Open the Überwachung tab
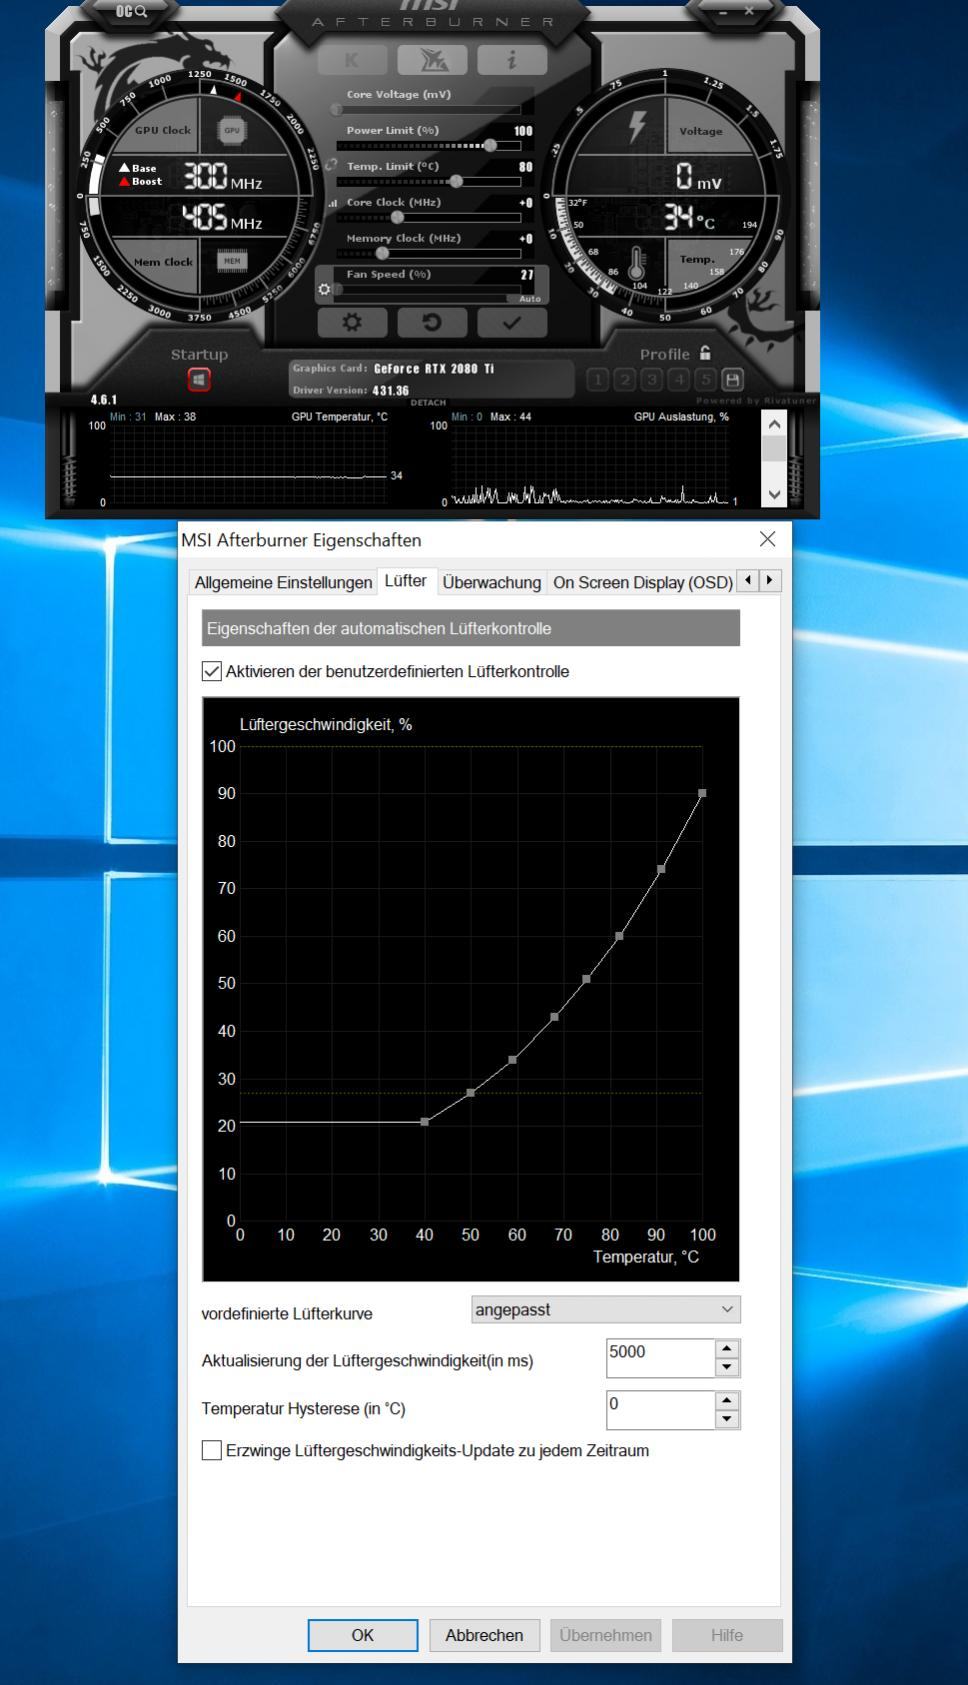 [x=492, y=582]
